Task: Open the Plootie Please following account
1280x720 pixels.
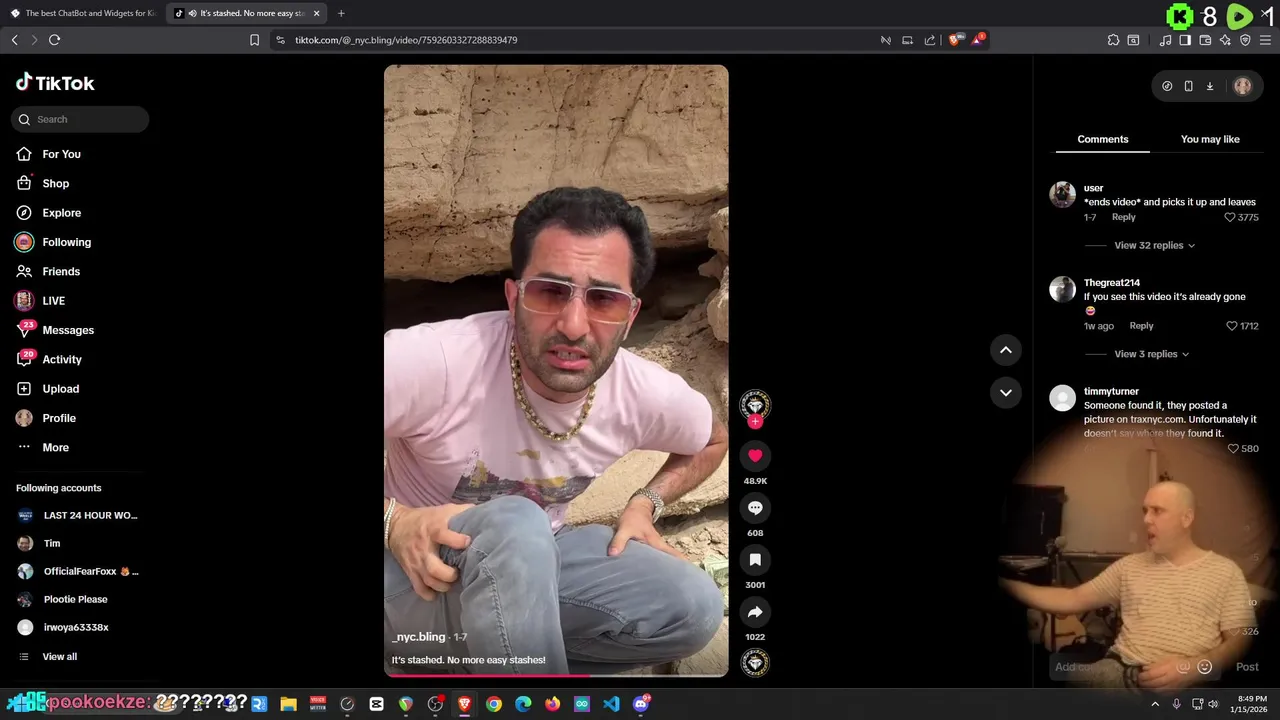Action: click(x=62, y=600)
